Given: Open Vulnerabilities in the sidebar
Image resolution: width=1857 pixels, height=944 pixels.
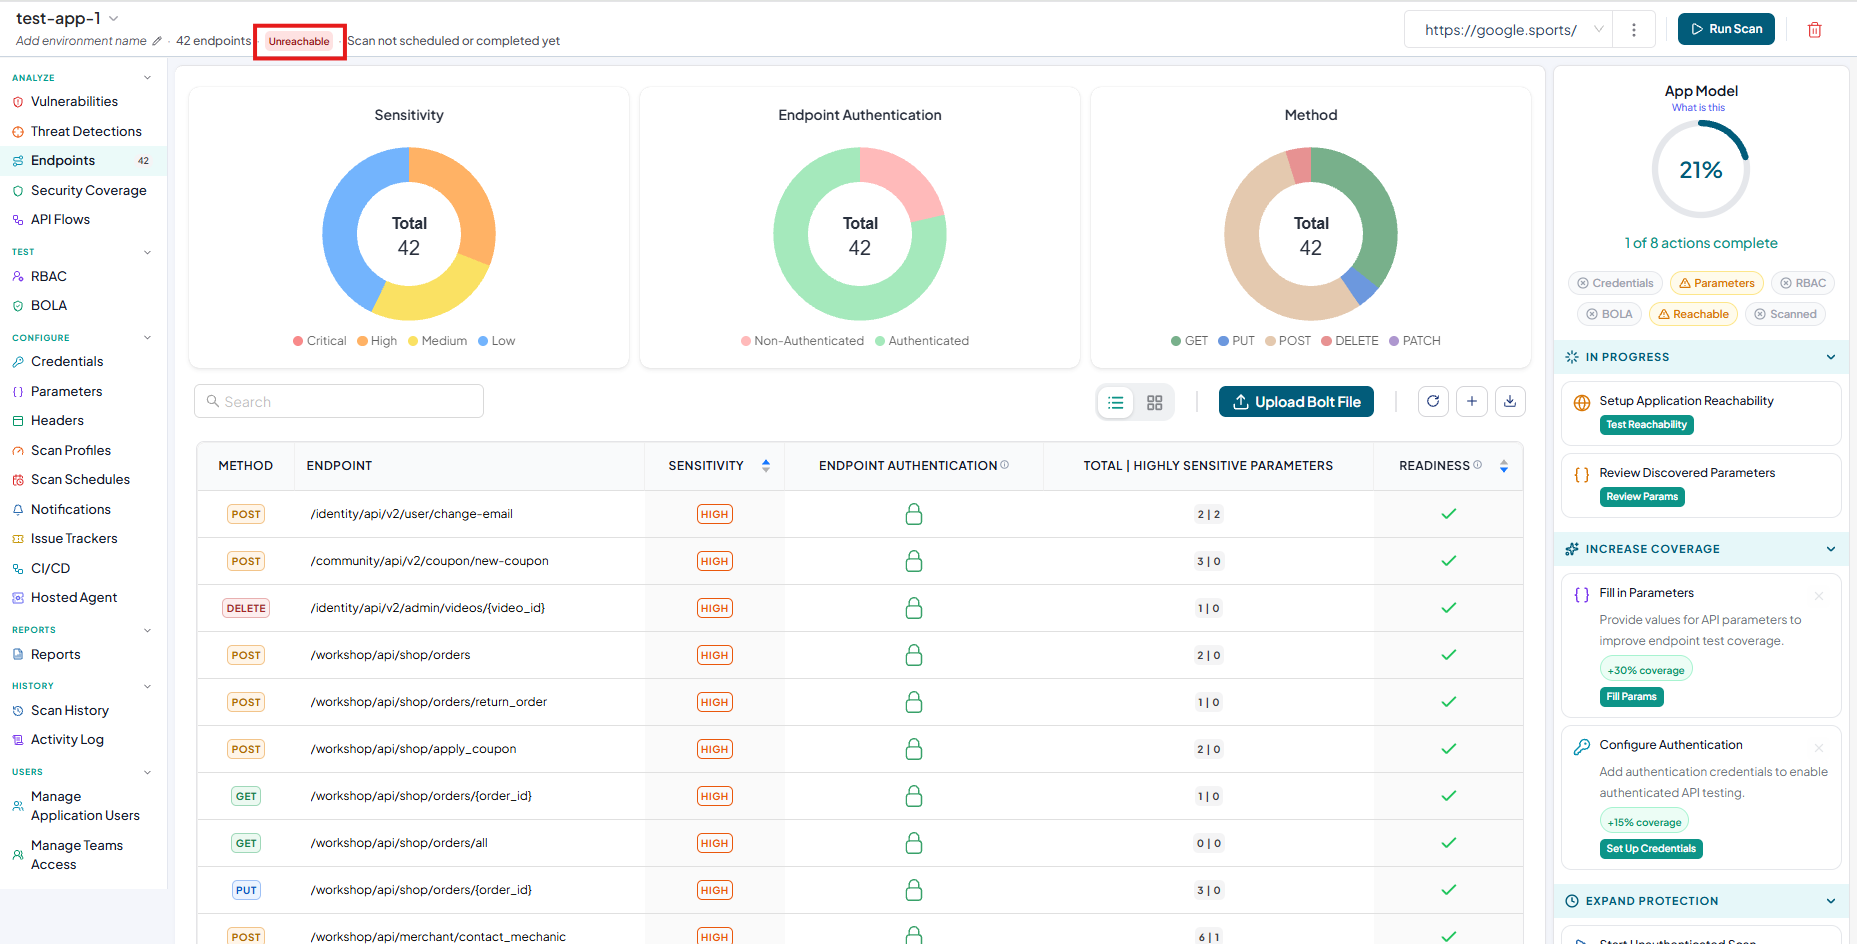Looking at the screenshot, I should pos(74,101).
